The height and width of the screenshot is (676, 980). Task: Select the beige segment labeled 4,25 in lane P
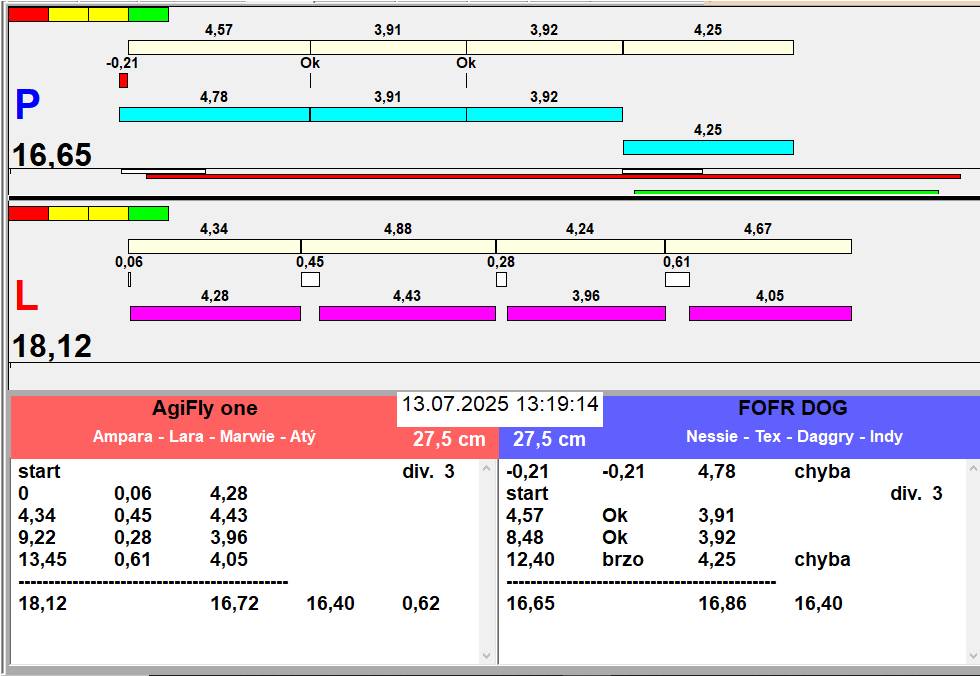(708, 47)
